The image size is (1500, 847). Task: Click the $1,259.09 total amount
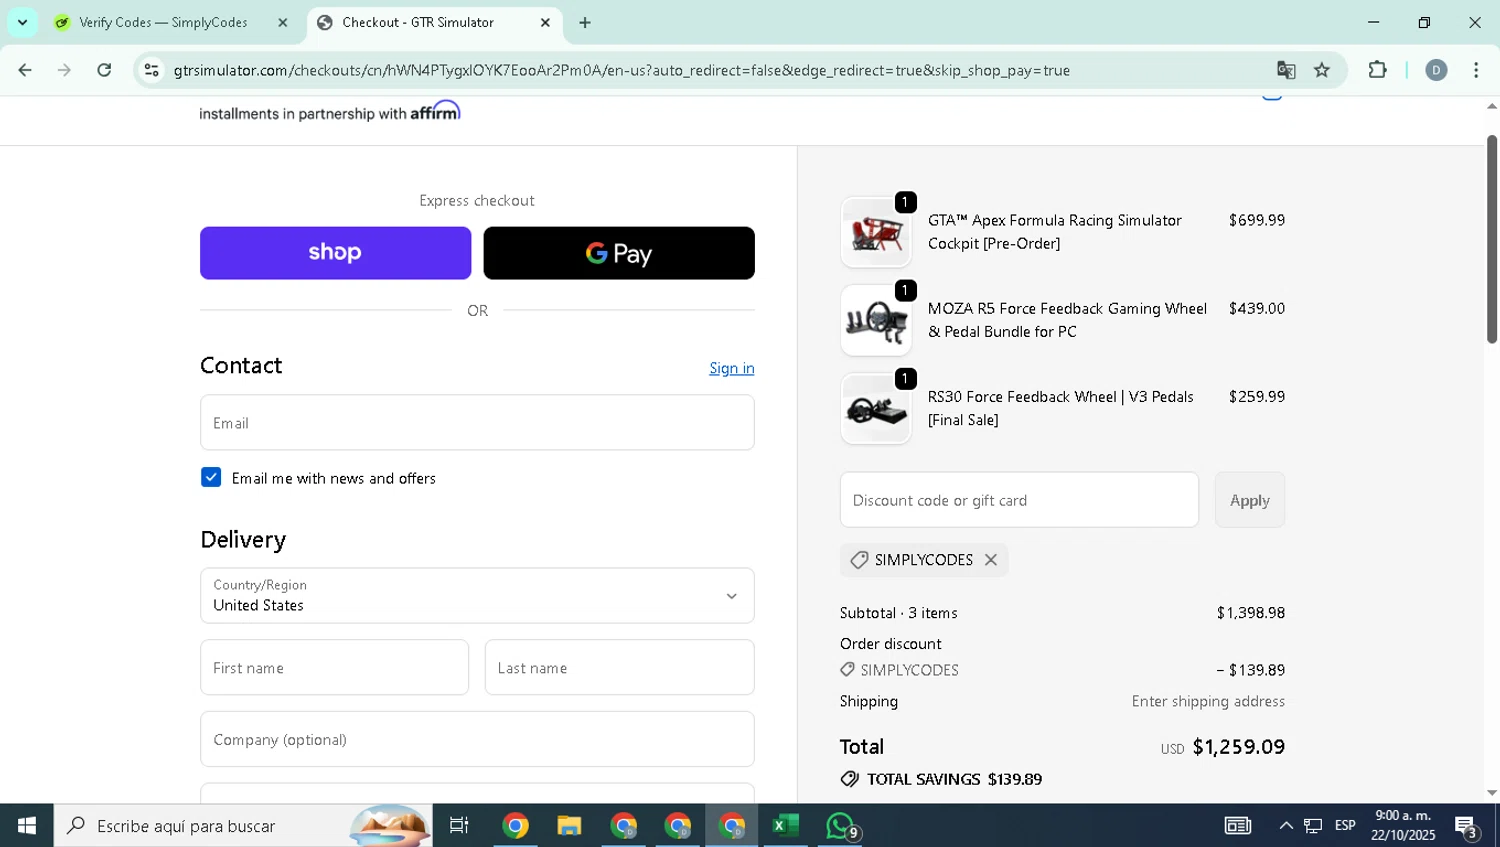(x=1239, y=747)
